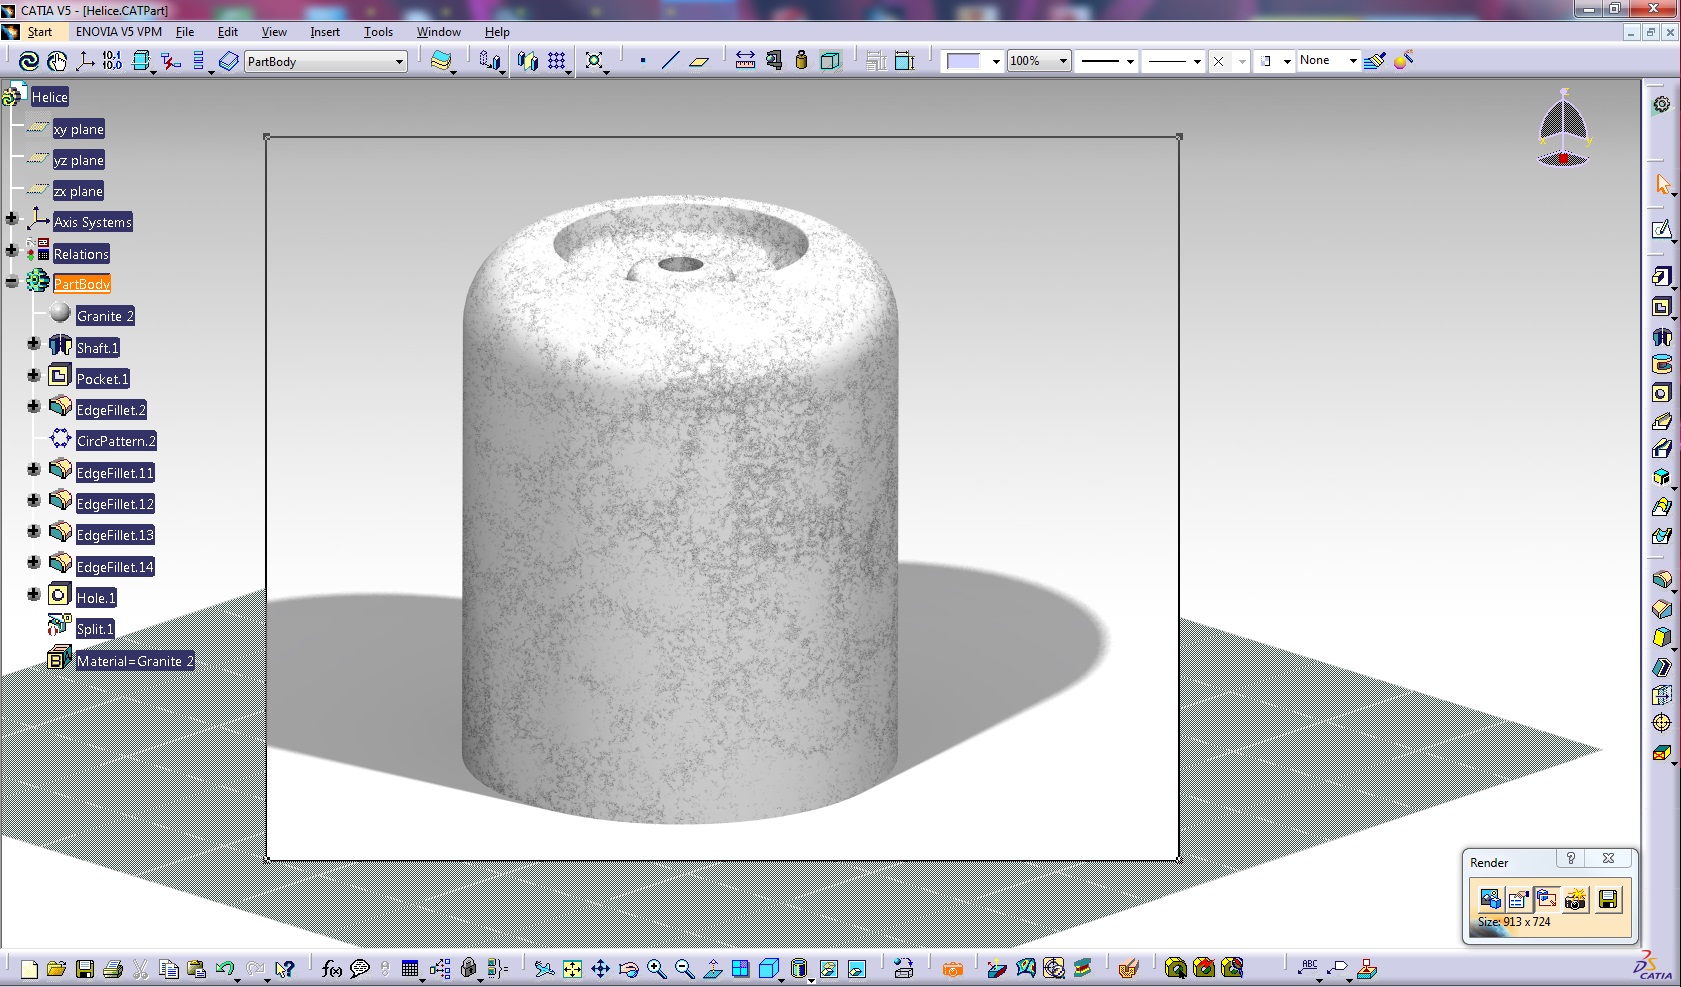Select Split.1 in the tree
Screen dimensions: 1681x987
click(x=95, y=629)
